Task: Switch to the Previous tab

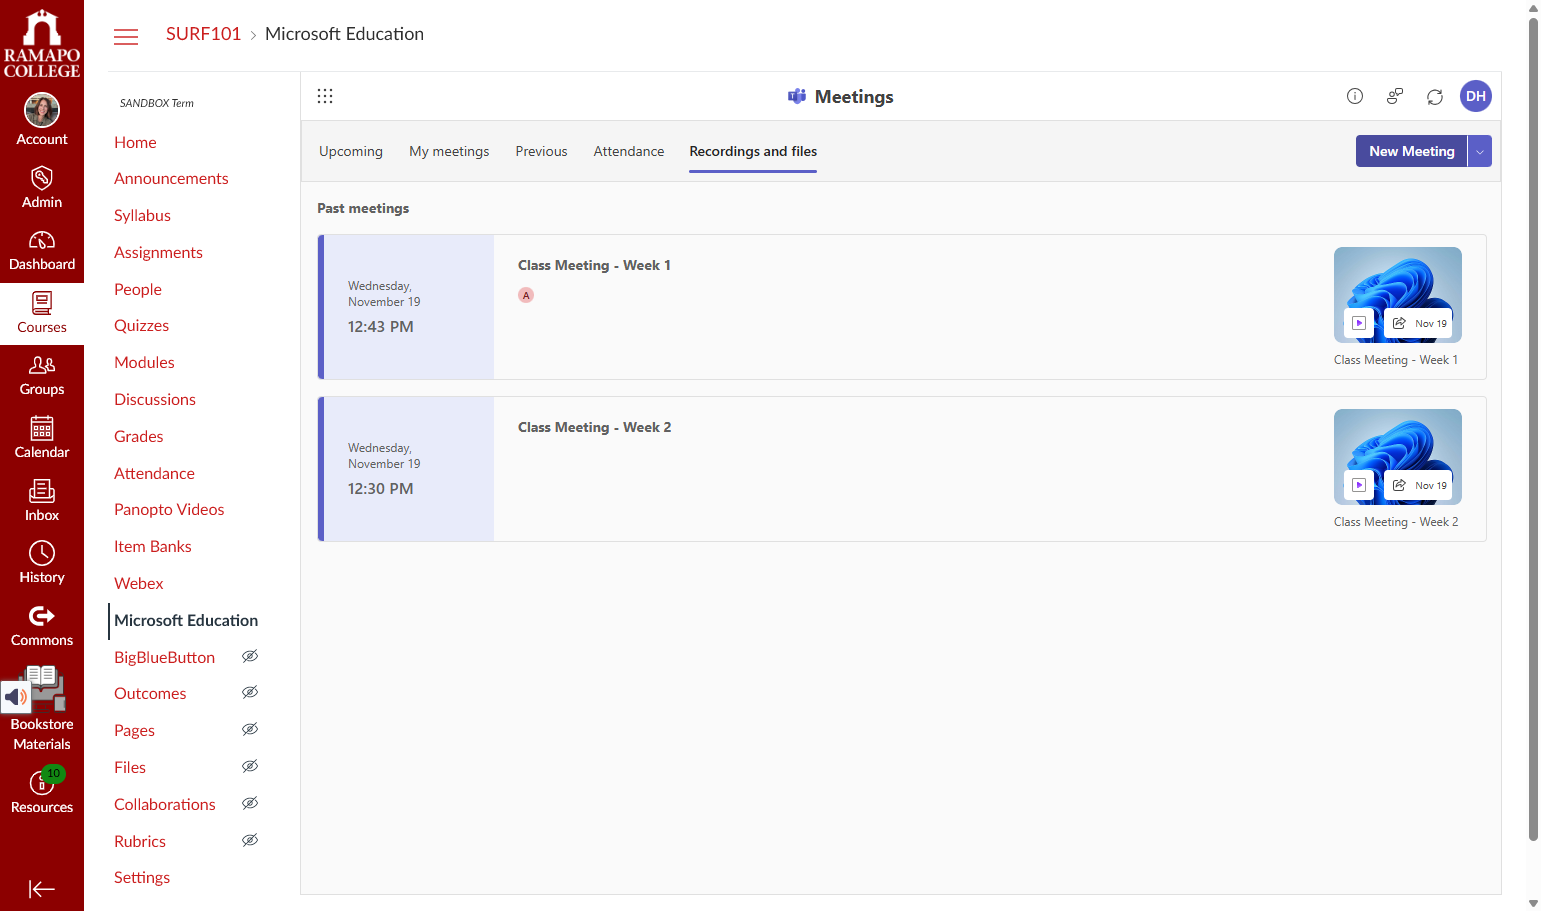Action: (x=541, y=151)
